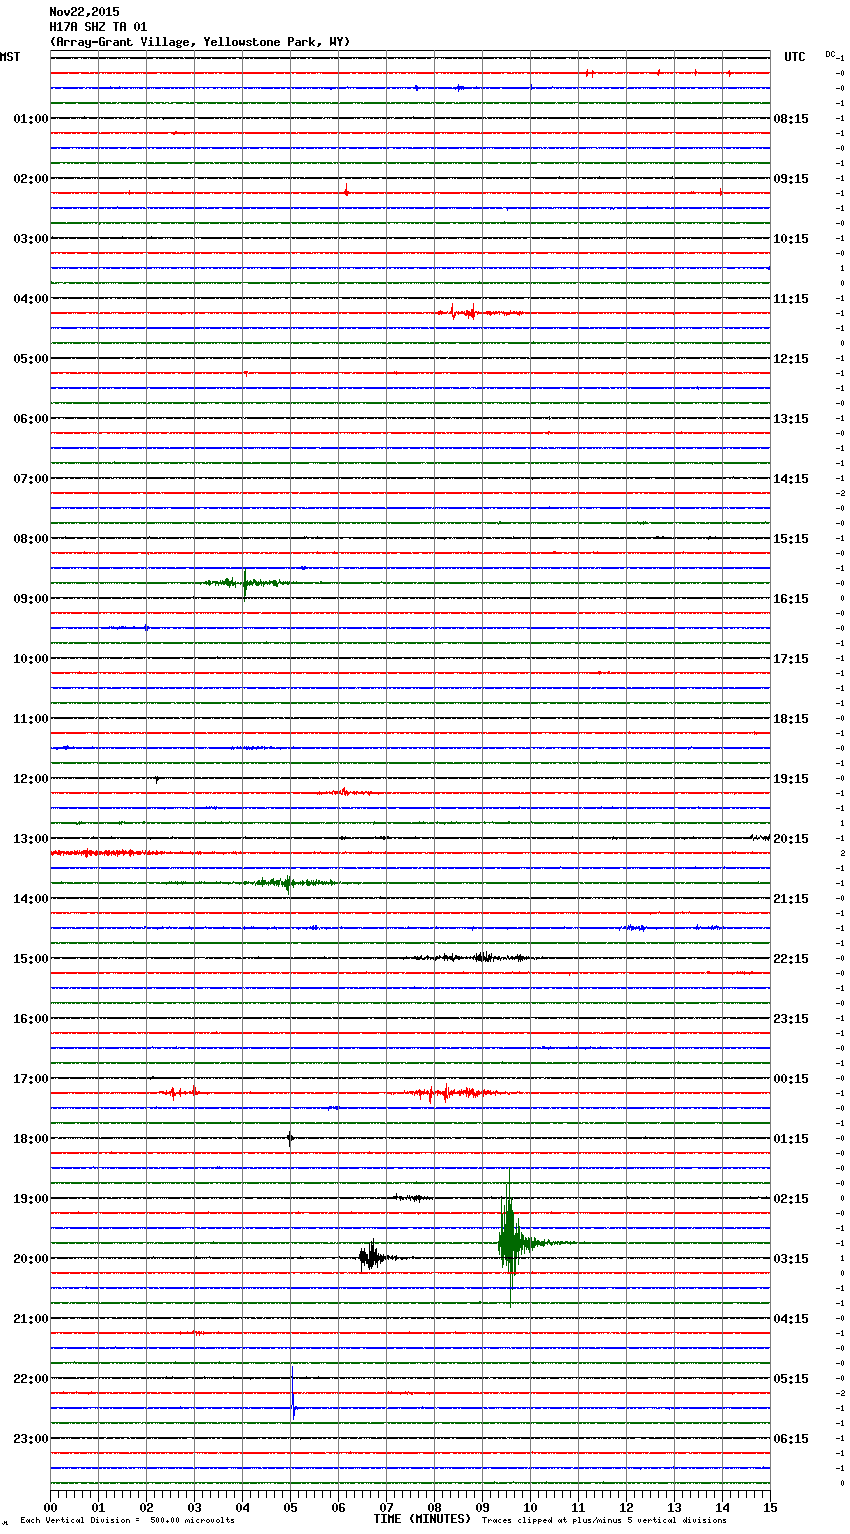Click minute 15 on the time axis
Viewport: 850px width, 1534px height.
tap(770, 1507)
